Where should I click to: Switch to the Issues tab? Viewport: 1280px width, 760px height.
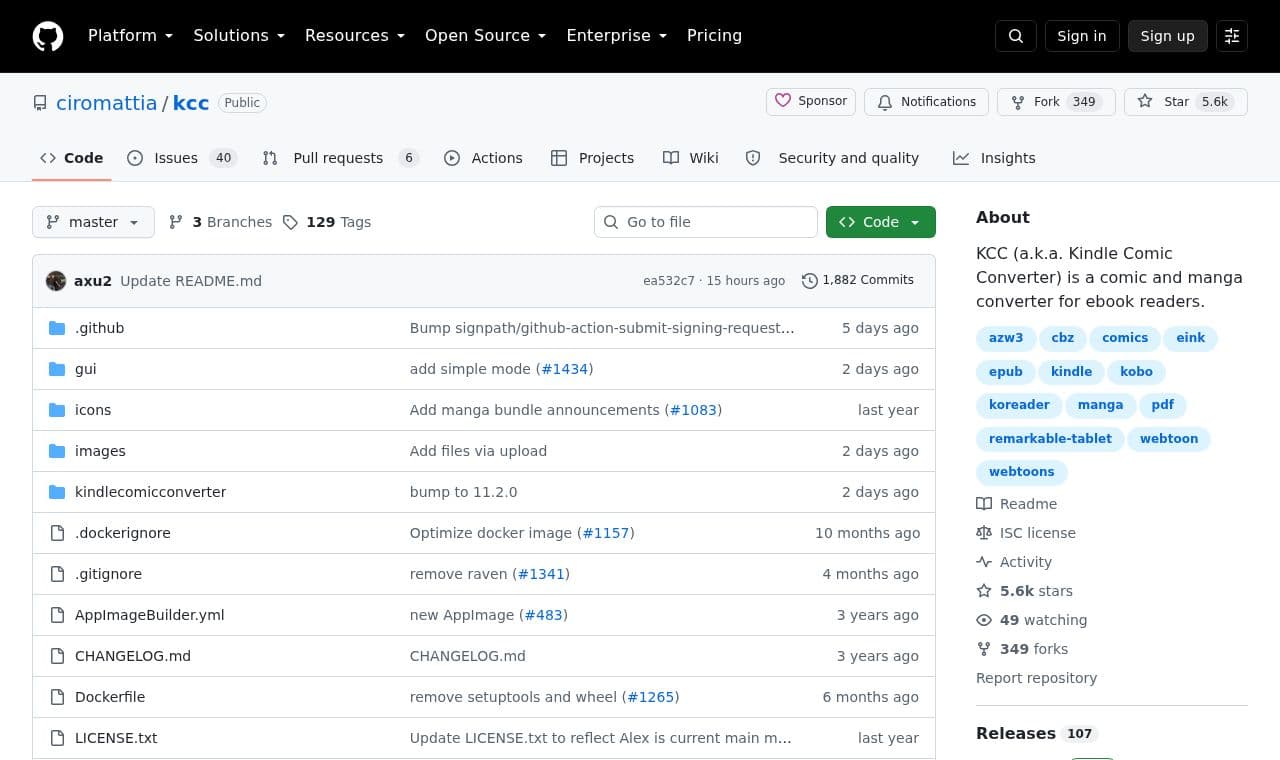[182, 158]
